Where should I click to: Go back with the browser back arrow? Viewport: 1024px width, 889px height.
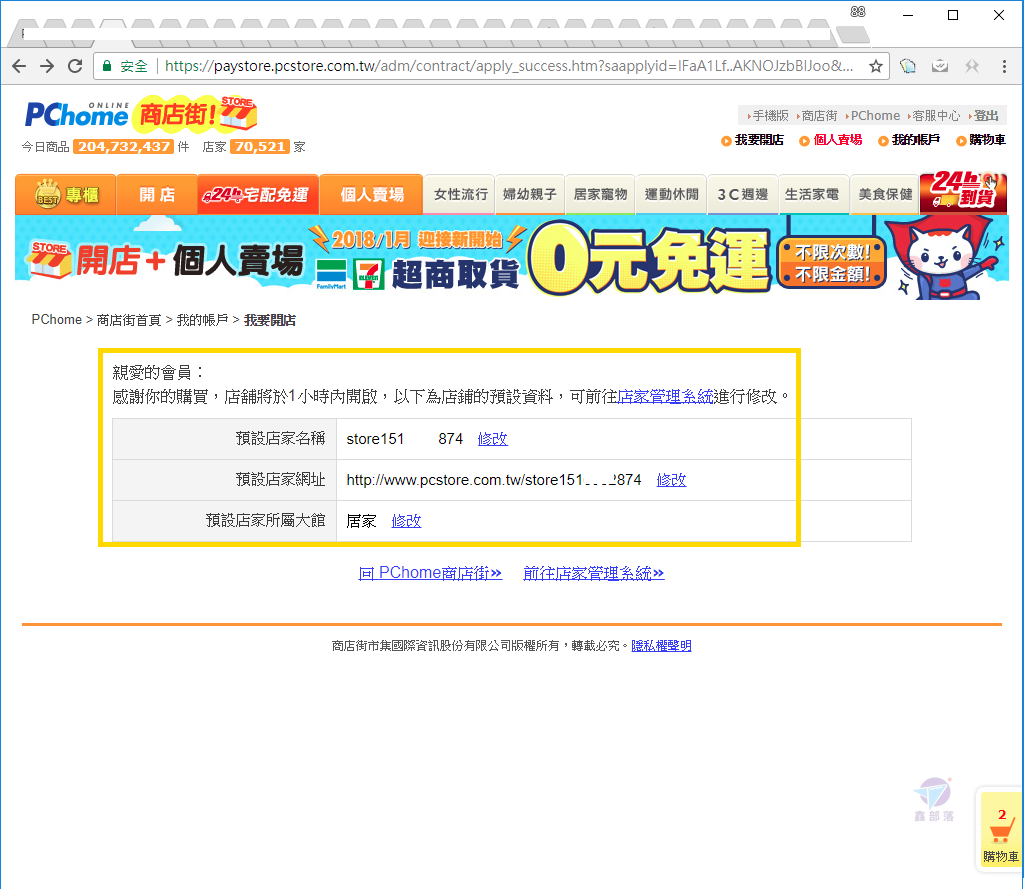(19, 66)
